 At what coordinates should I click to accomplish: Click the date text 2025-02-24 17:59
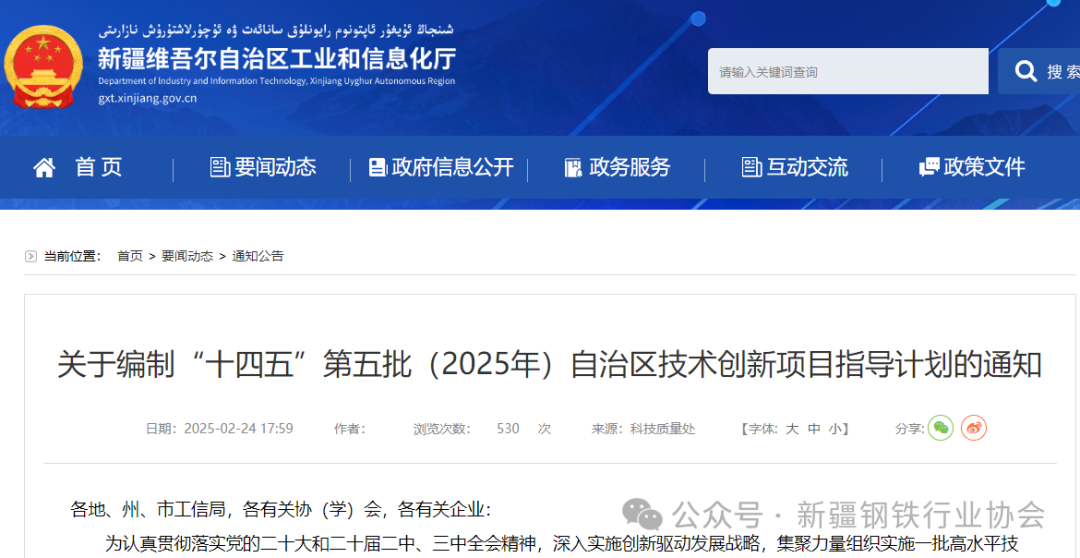click(238, 428)
